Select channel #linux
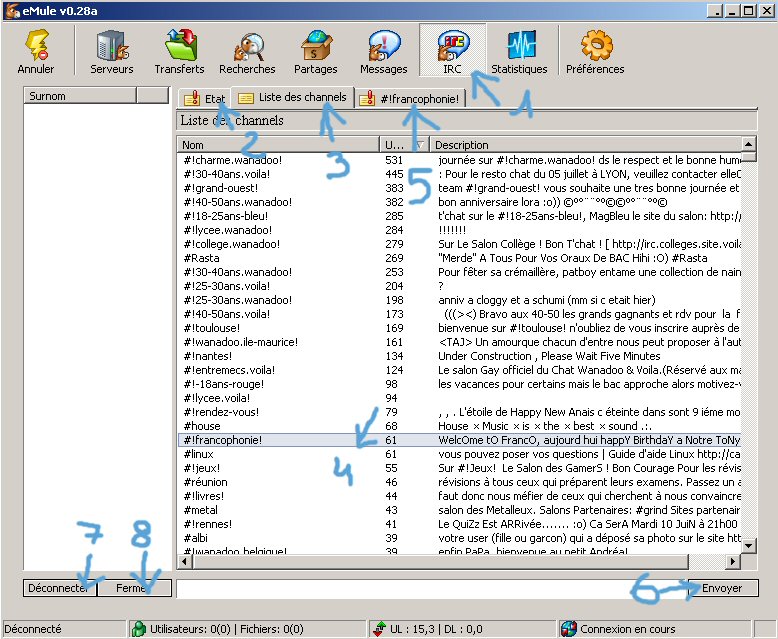The image size is (778, 639). pos(459,454)
